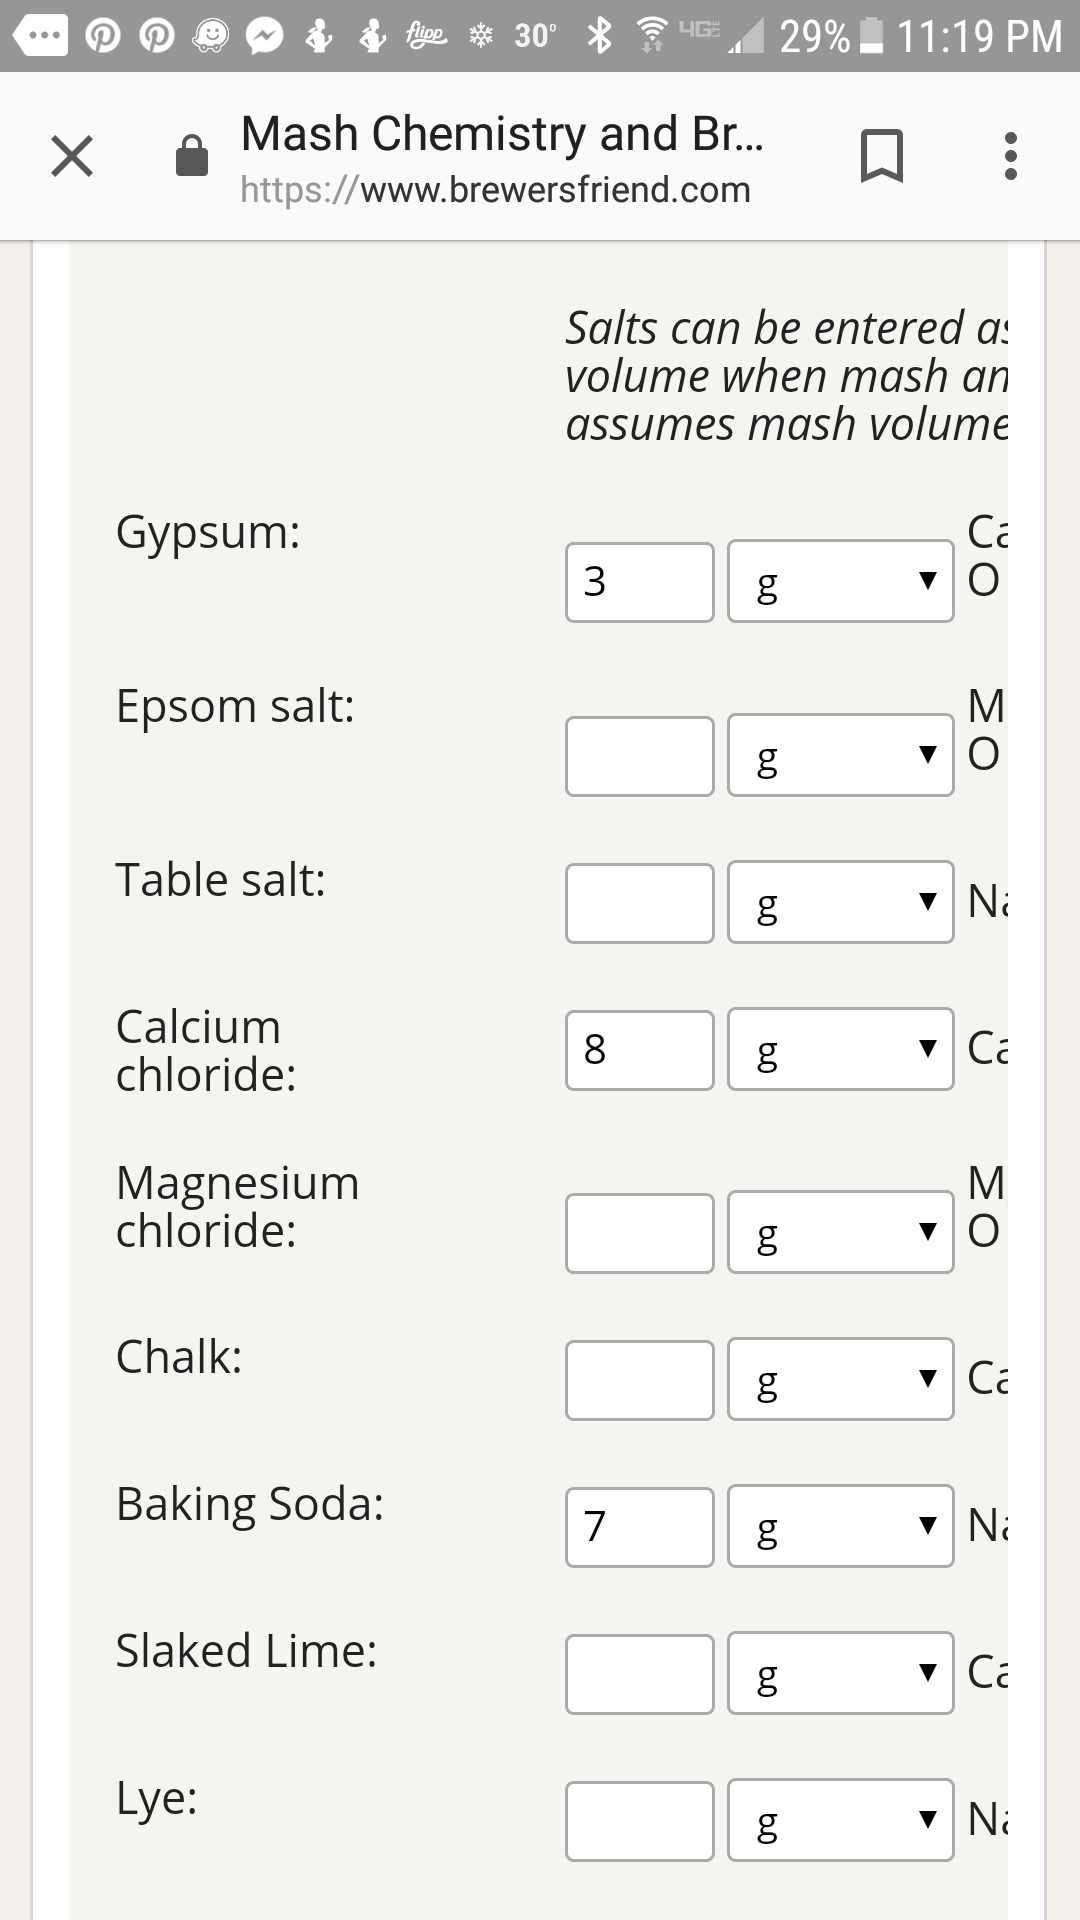Viewport: 1080px width, 1920px height.
Task: Tap the Waze notification icon in status bar
Action: click(210, 36)
